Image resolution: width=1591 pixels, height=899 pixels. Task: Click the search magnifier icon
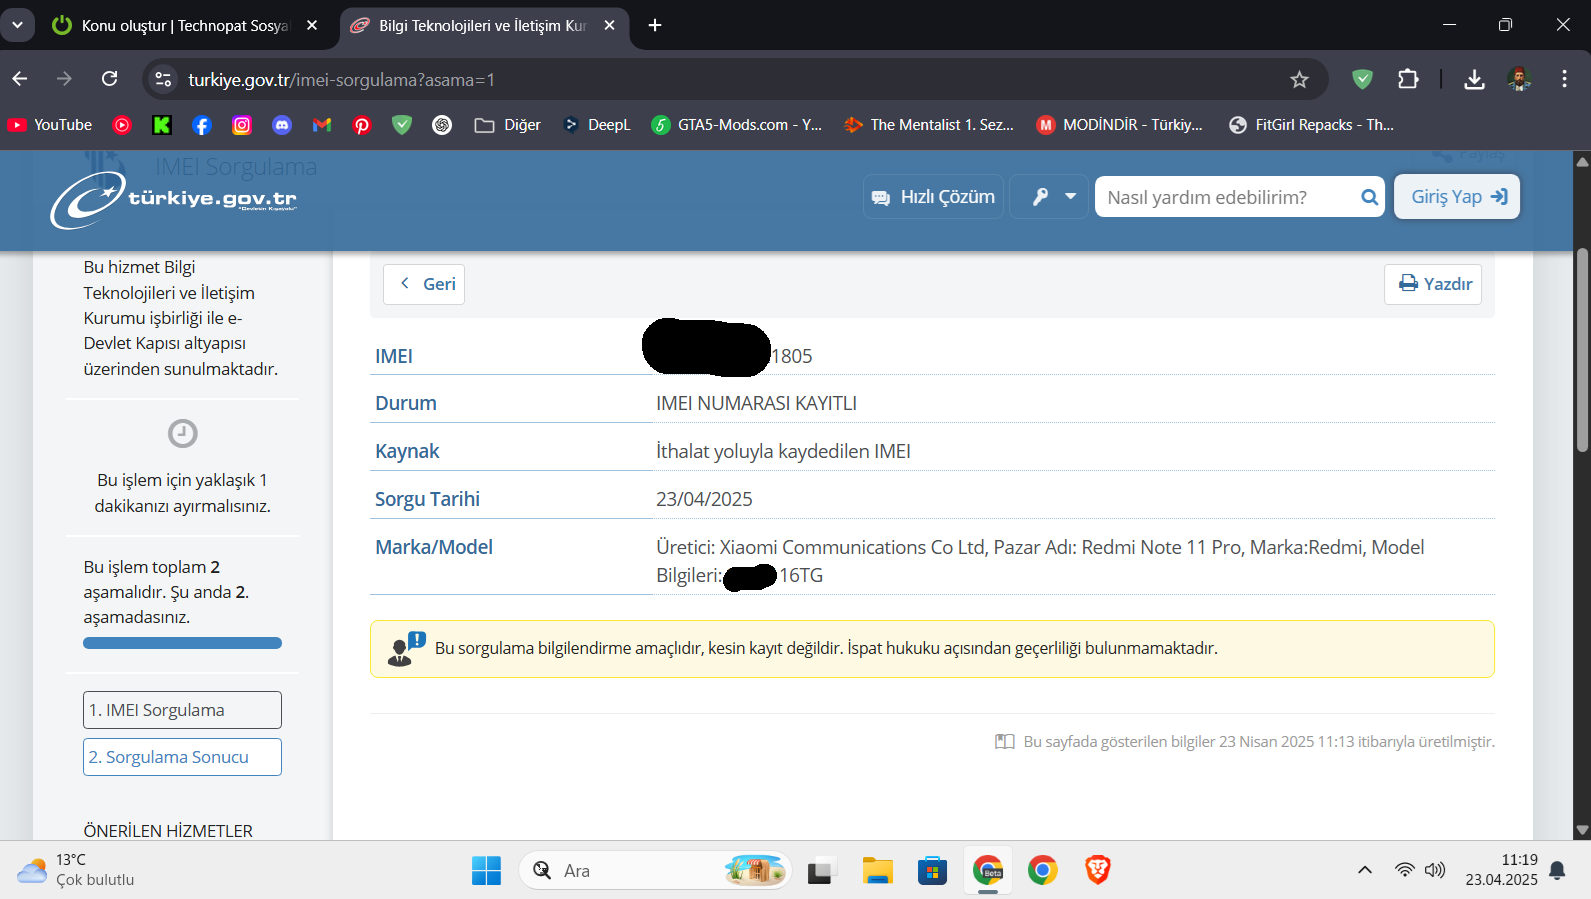click(1370, 197)
